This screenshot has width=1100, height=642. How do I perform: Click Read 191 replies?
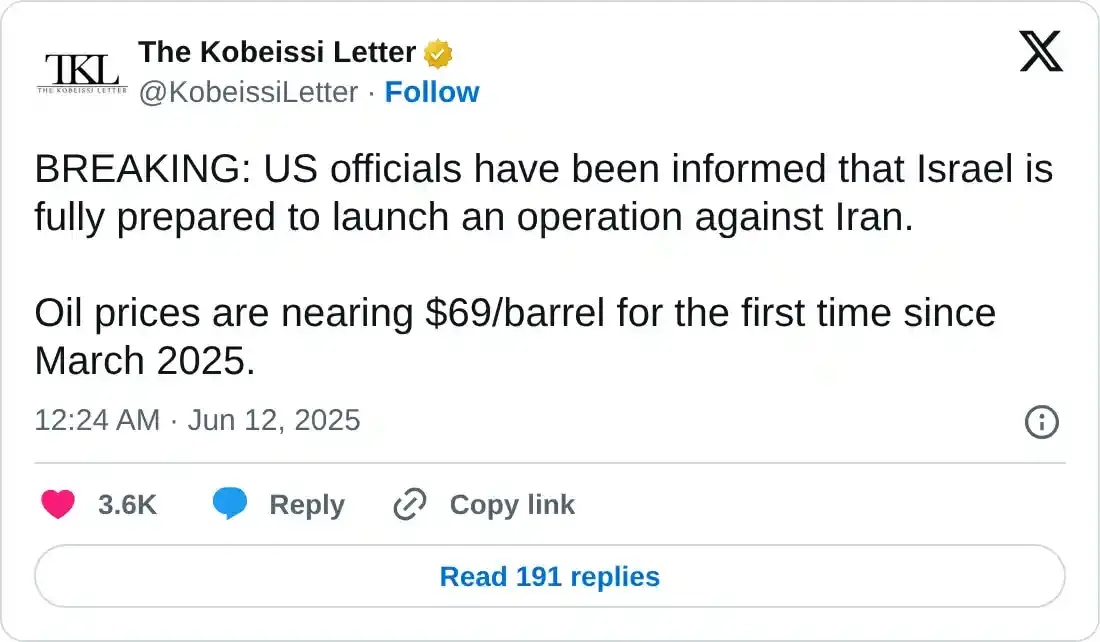[549, 576]
